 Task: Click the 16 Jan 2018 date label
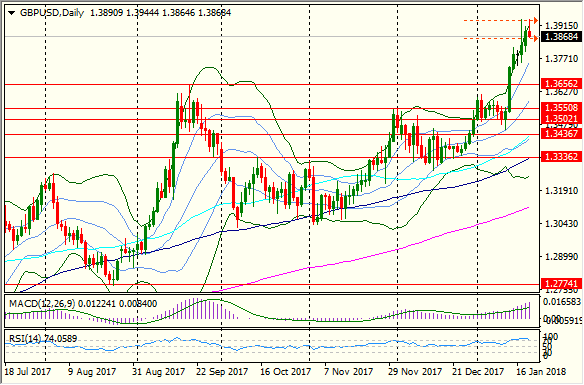tap(540, 372)
